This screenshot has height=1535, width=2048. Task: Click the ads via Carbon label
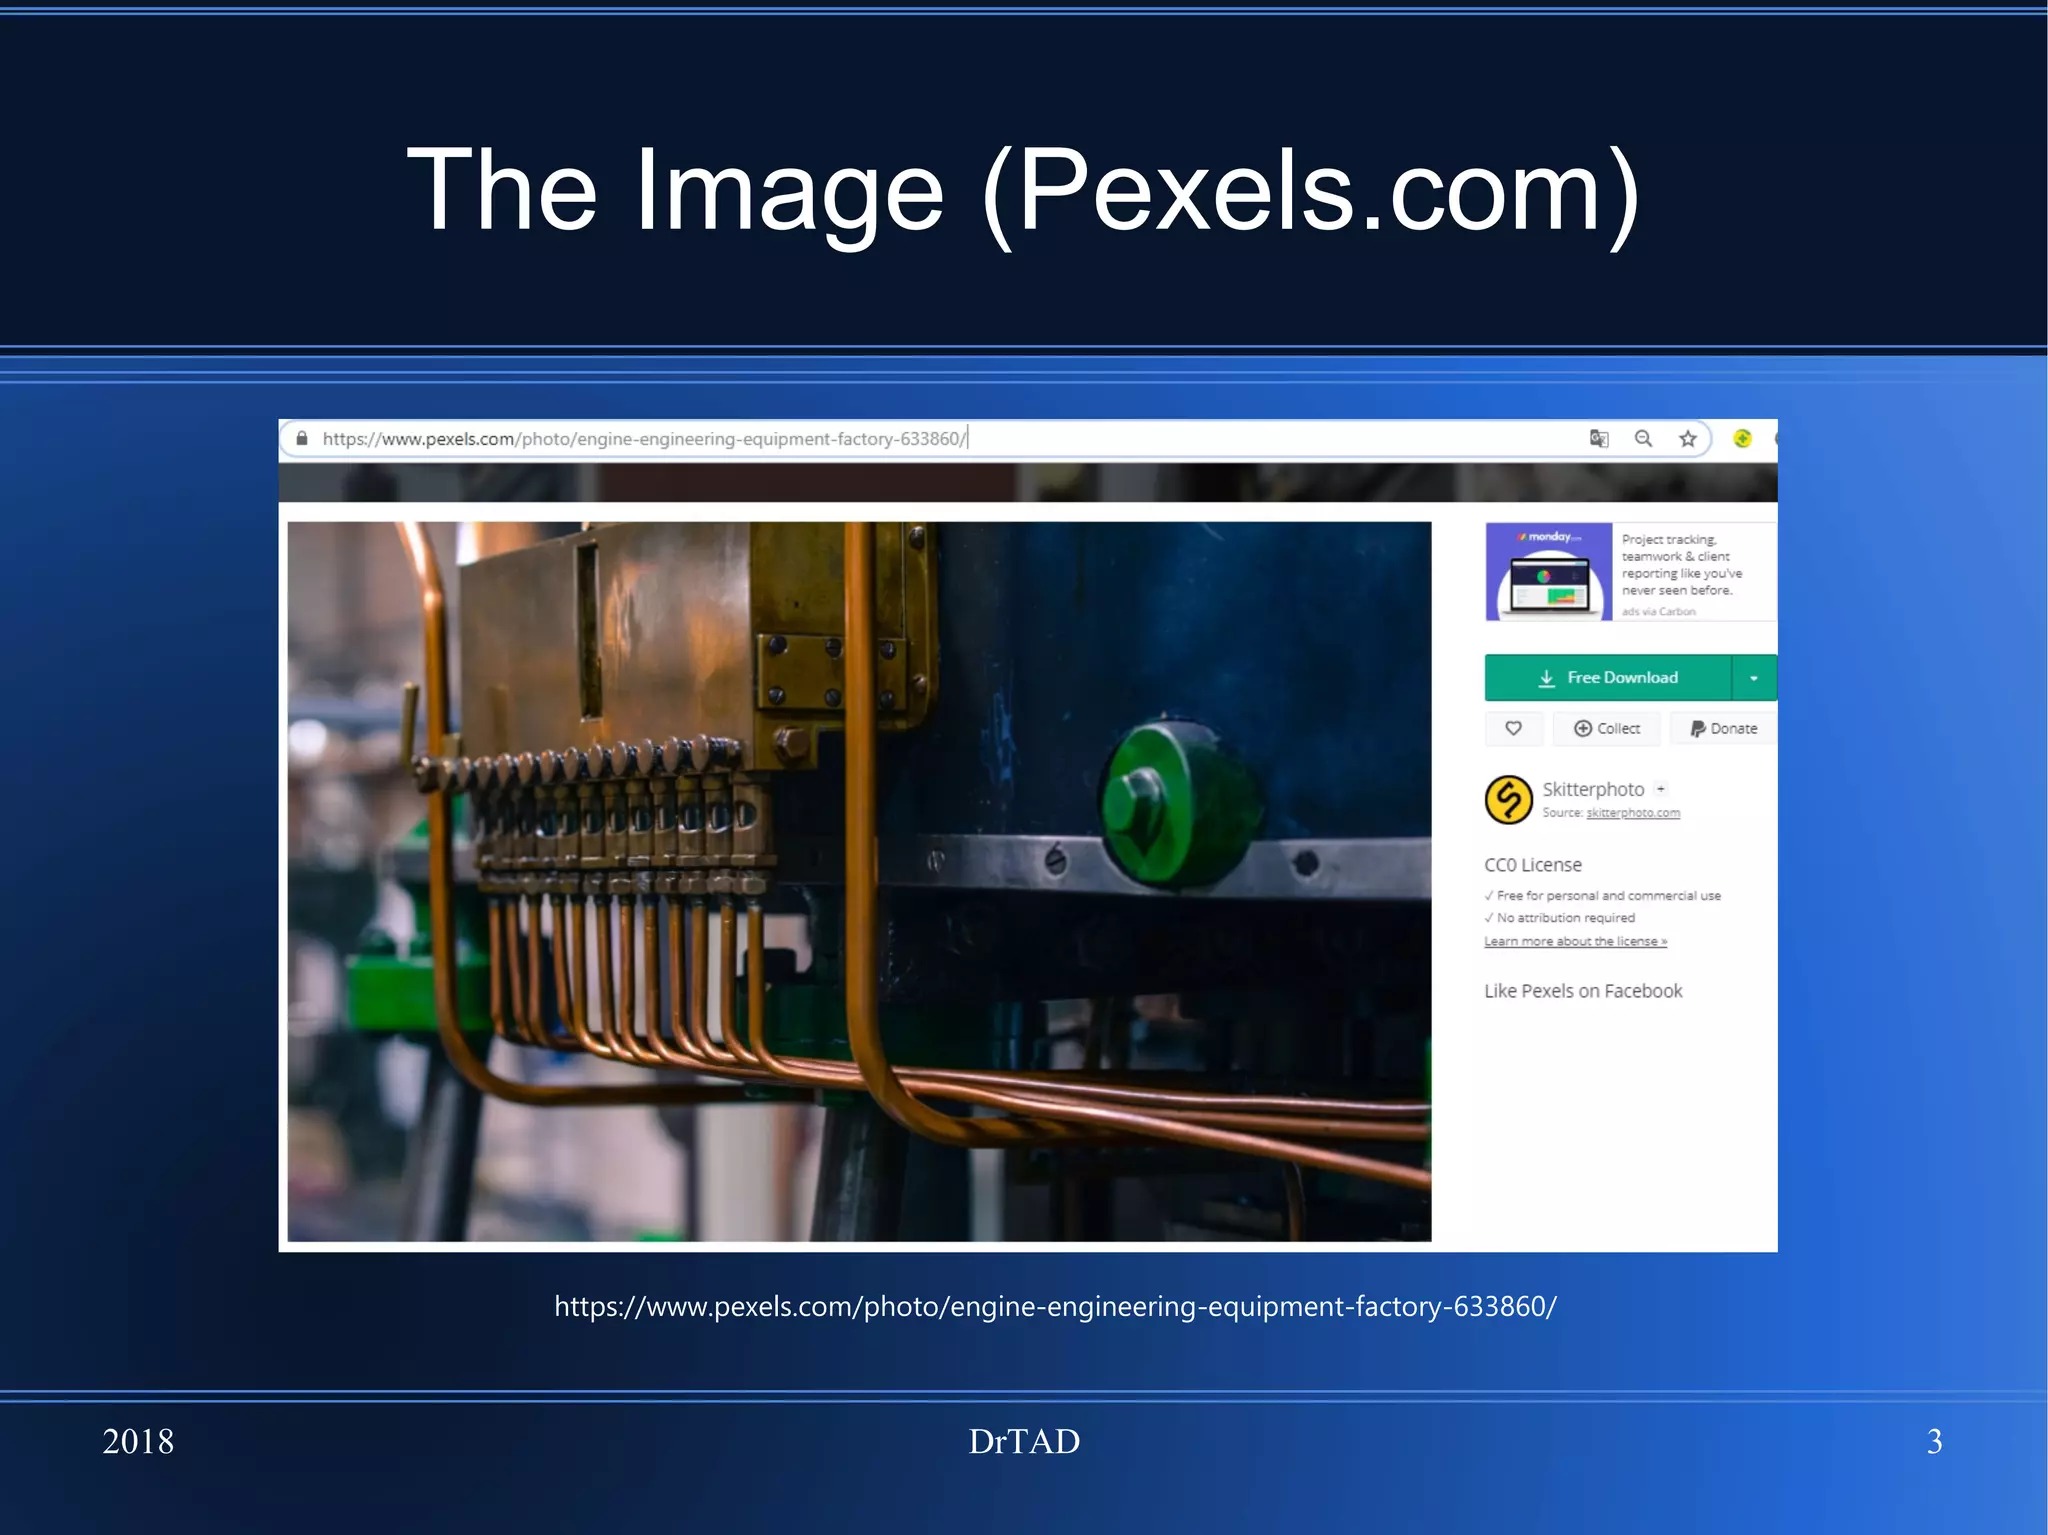[1658, 611]
